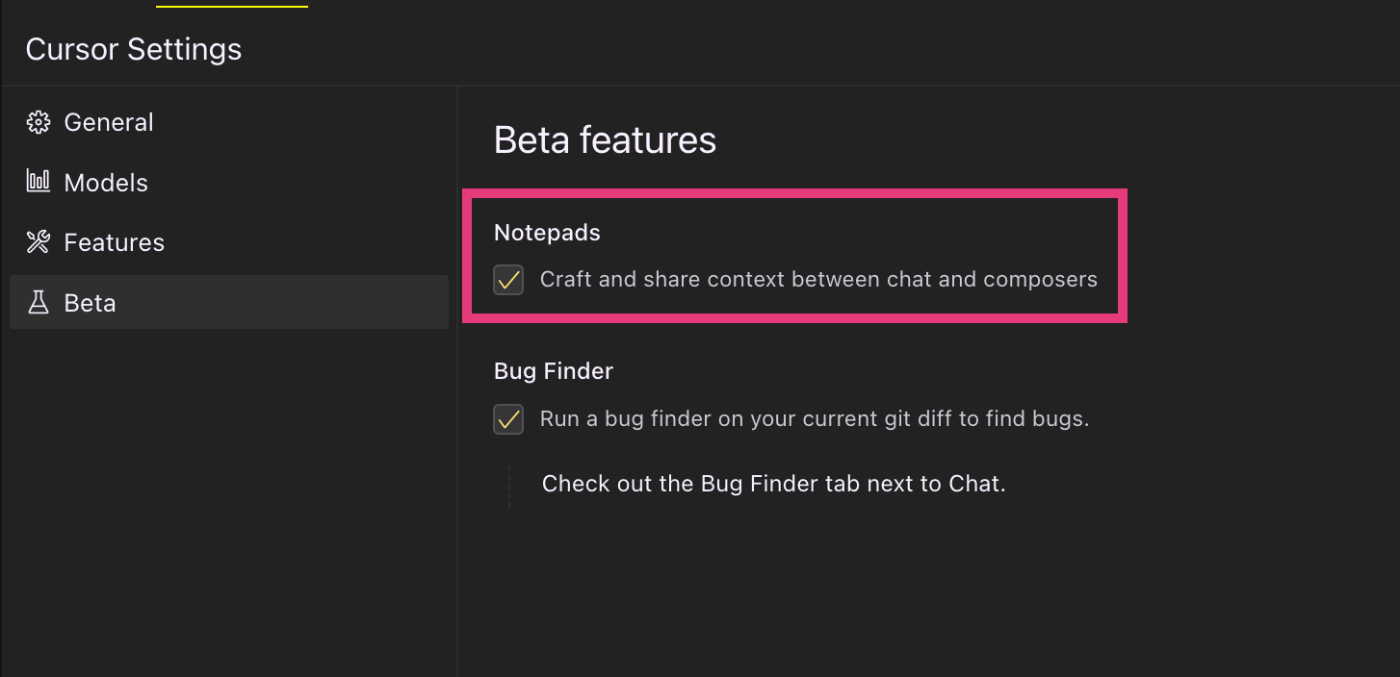Screen dimensions: 1400x677
Task: Click the Features wrench icon
Action: 38,242
